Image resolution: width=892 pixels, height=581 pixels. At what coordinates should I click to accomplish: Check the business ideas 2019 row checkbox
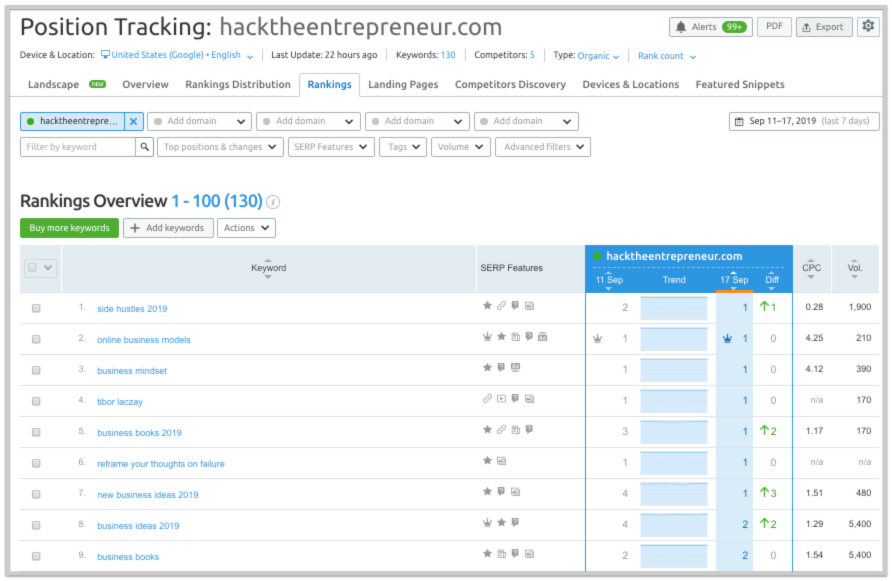click(x=36, y=525)
